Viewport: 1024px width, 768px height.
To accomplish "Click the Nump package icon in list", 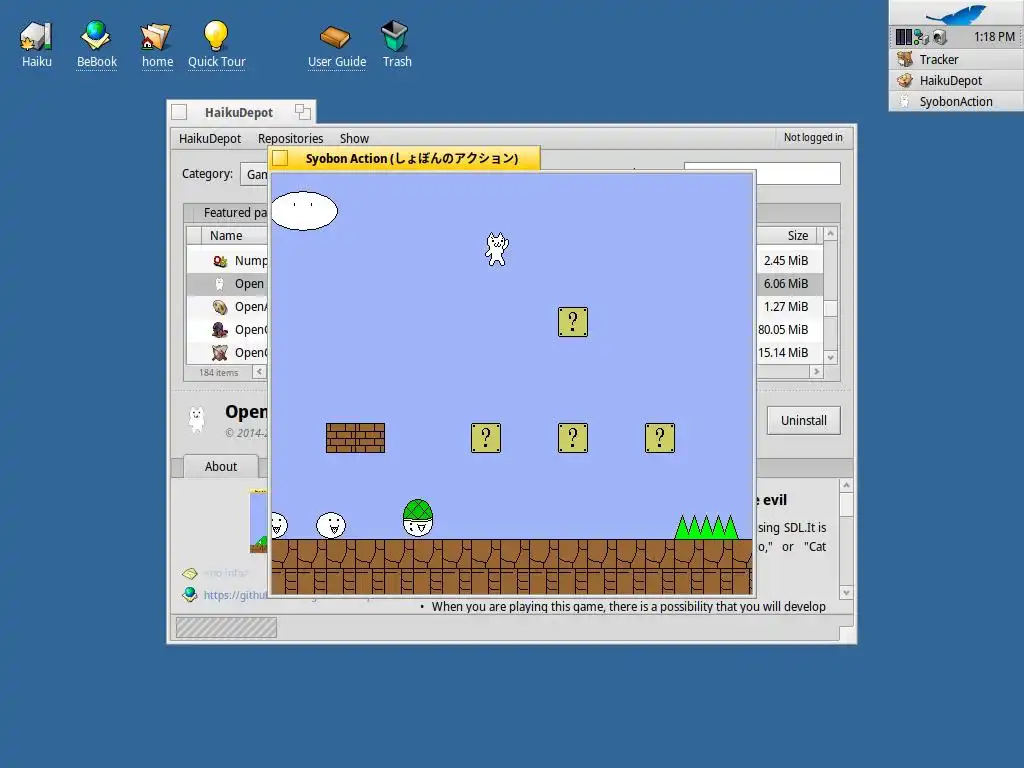I will (x=220, y=261).
